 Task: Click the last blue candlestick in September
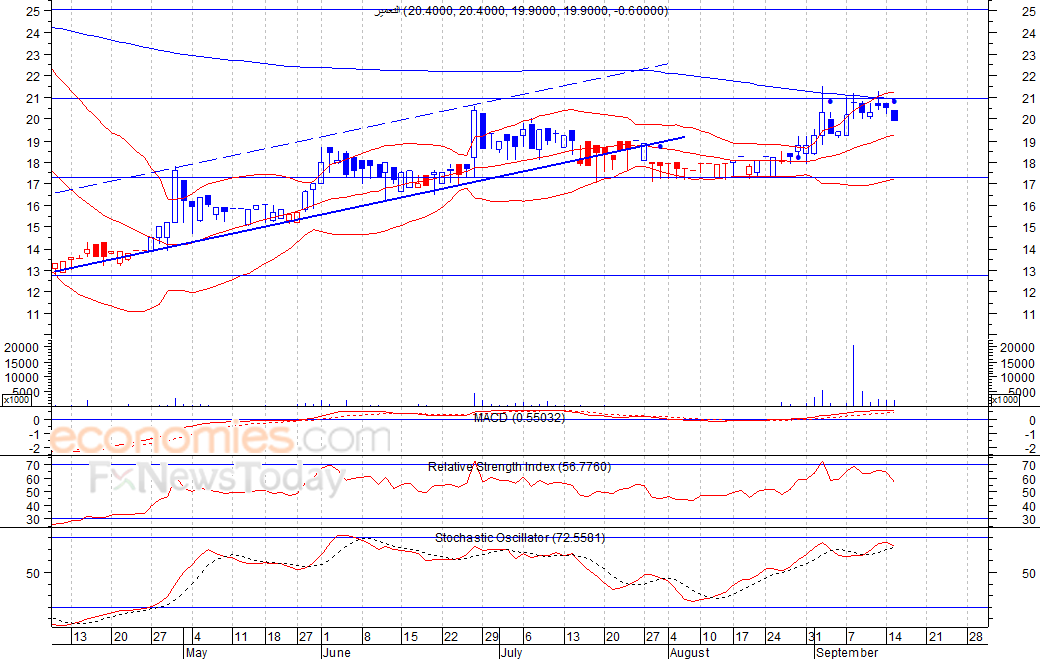point(894,116)
